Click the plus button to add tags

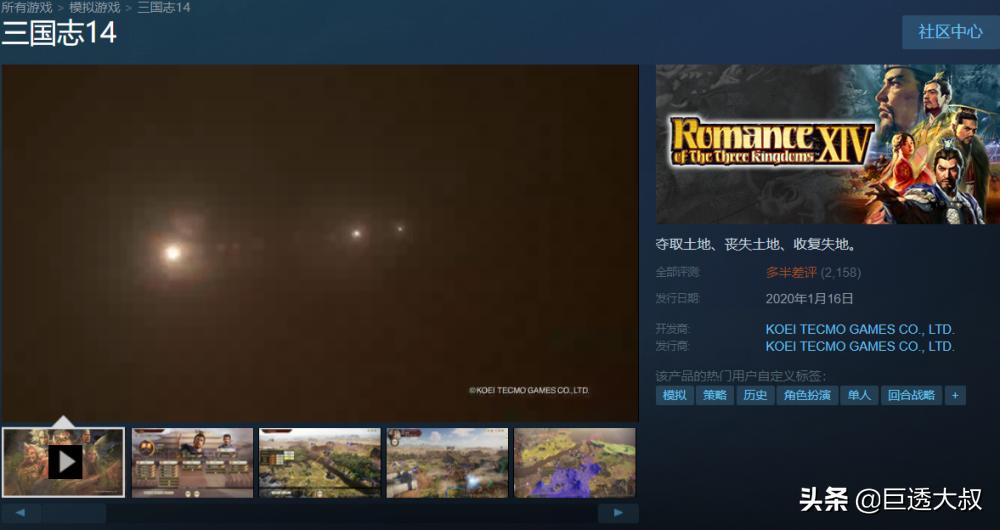point(955,395)
